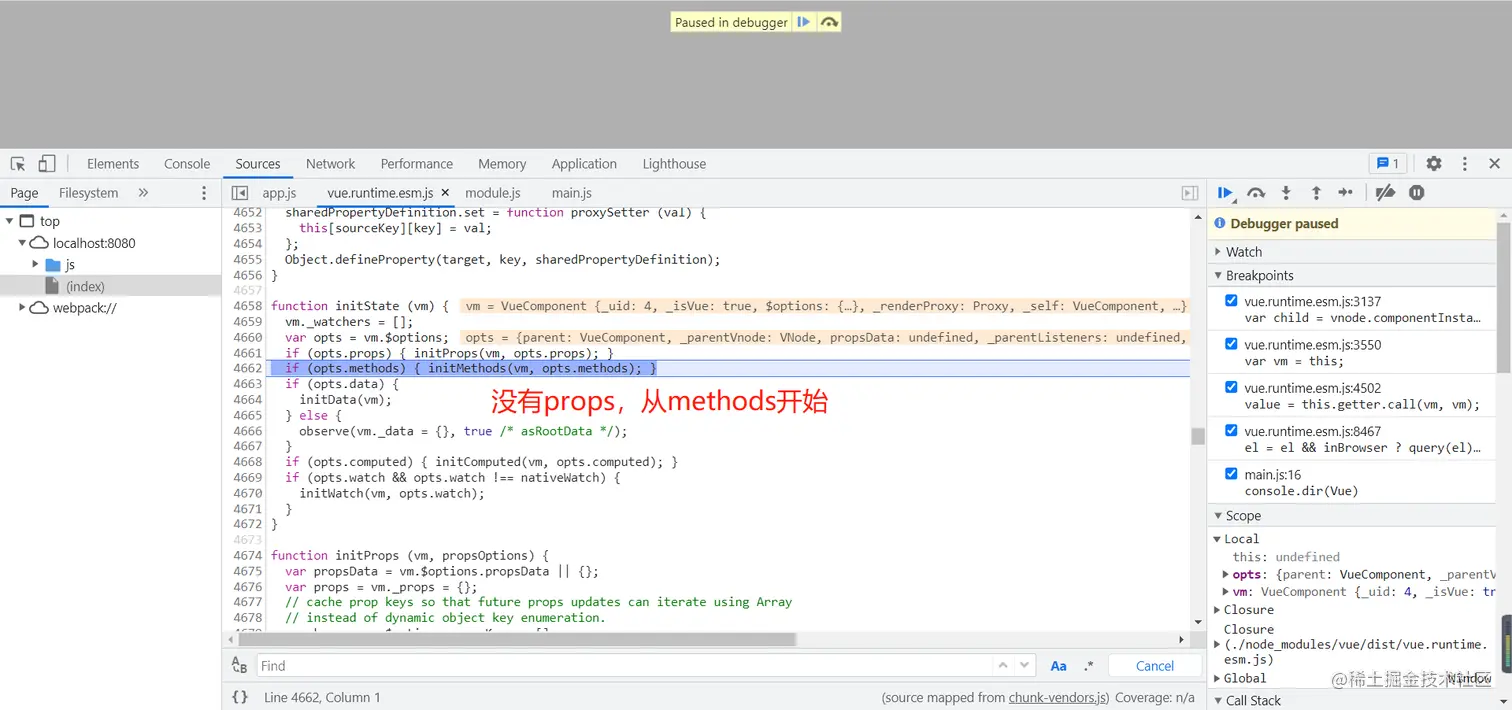
Task: Open the module.js file tab
Action: tap(493, 193)
